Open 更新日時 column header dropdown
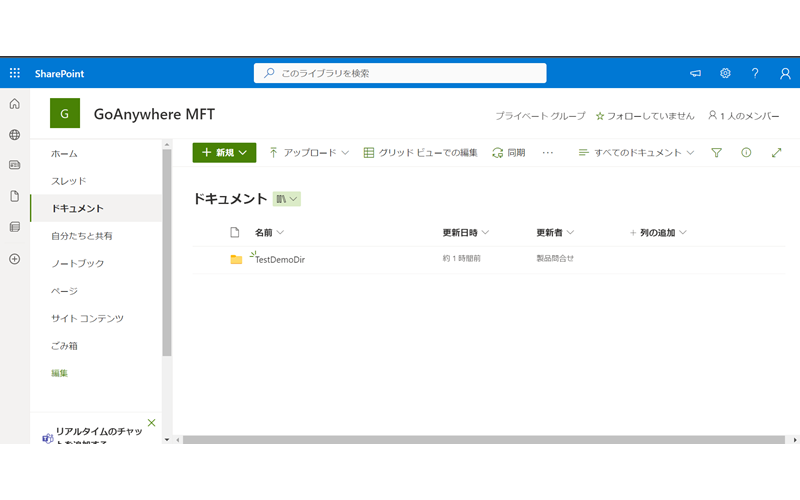 click(x=466, y=233)
